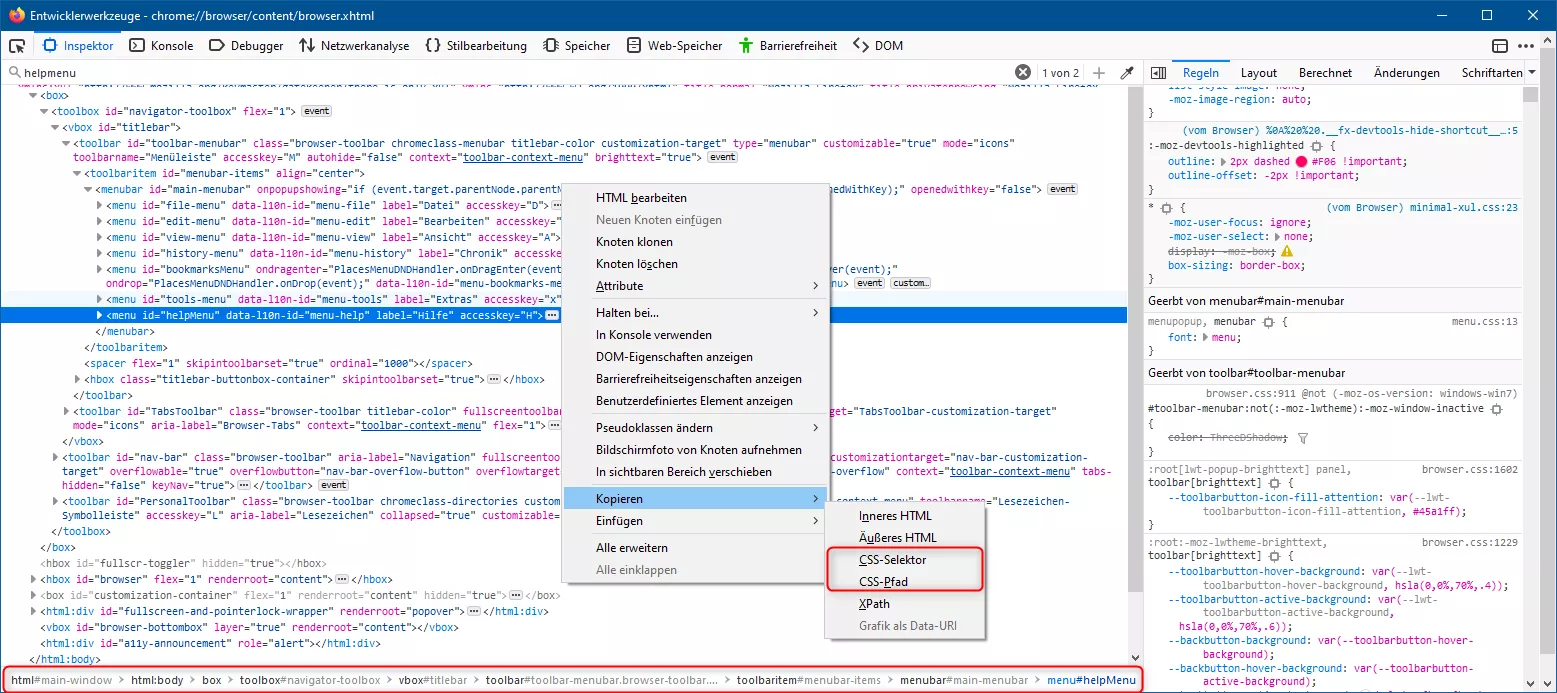Open the sidebar tabs overflow dropdown
Image resolution: width=1557 pixels, height=693 pixels.
(x=1532, y=73)
